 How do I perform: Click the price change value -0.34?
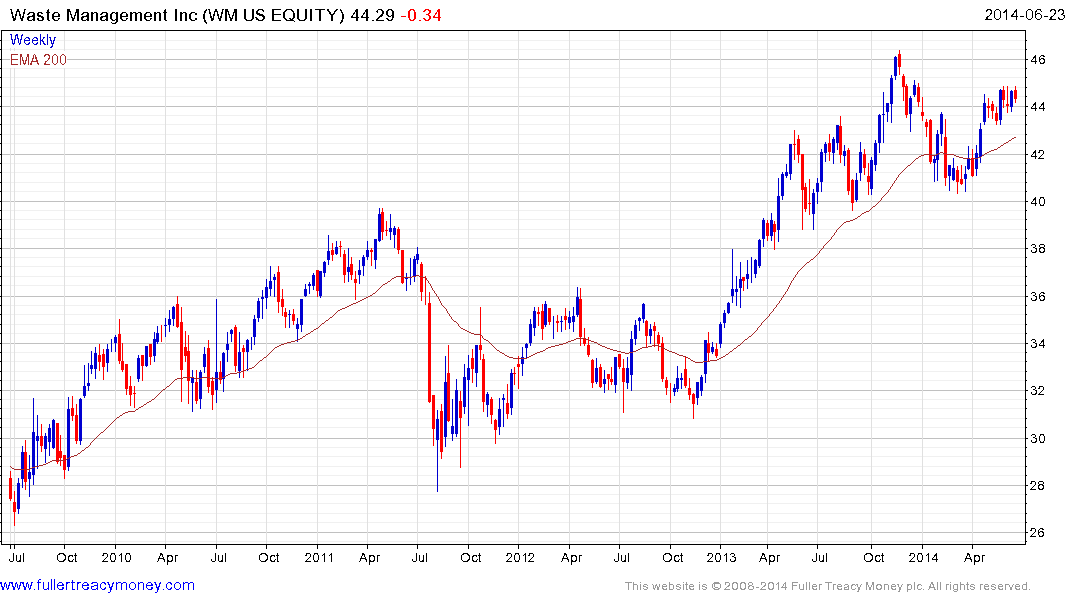(x=421, y=15)
